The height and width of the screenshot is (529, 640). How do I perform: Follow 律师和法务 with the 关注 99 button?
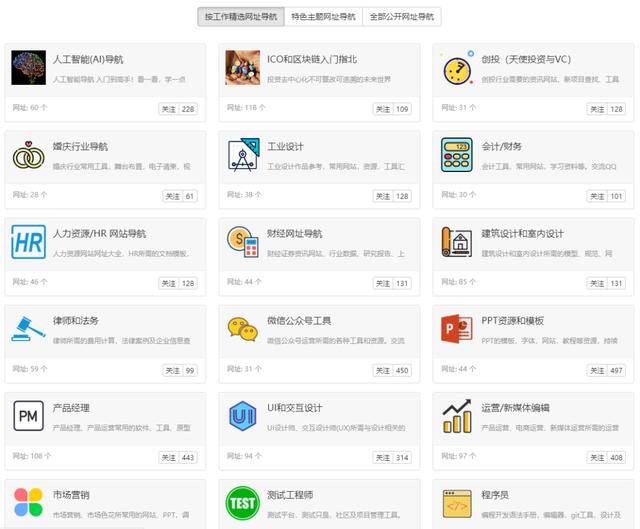tap(180, 371)
